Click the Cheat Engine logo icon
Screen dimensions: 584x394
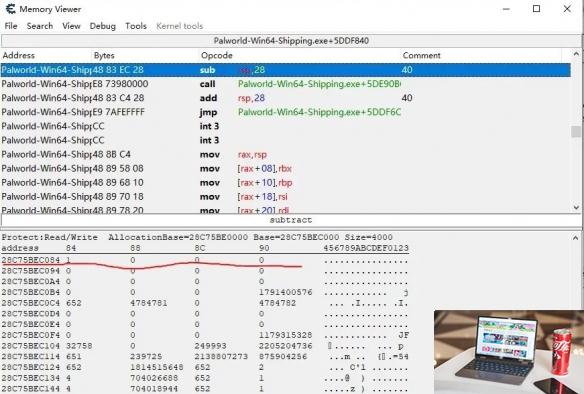point(10,9)
